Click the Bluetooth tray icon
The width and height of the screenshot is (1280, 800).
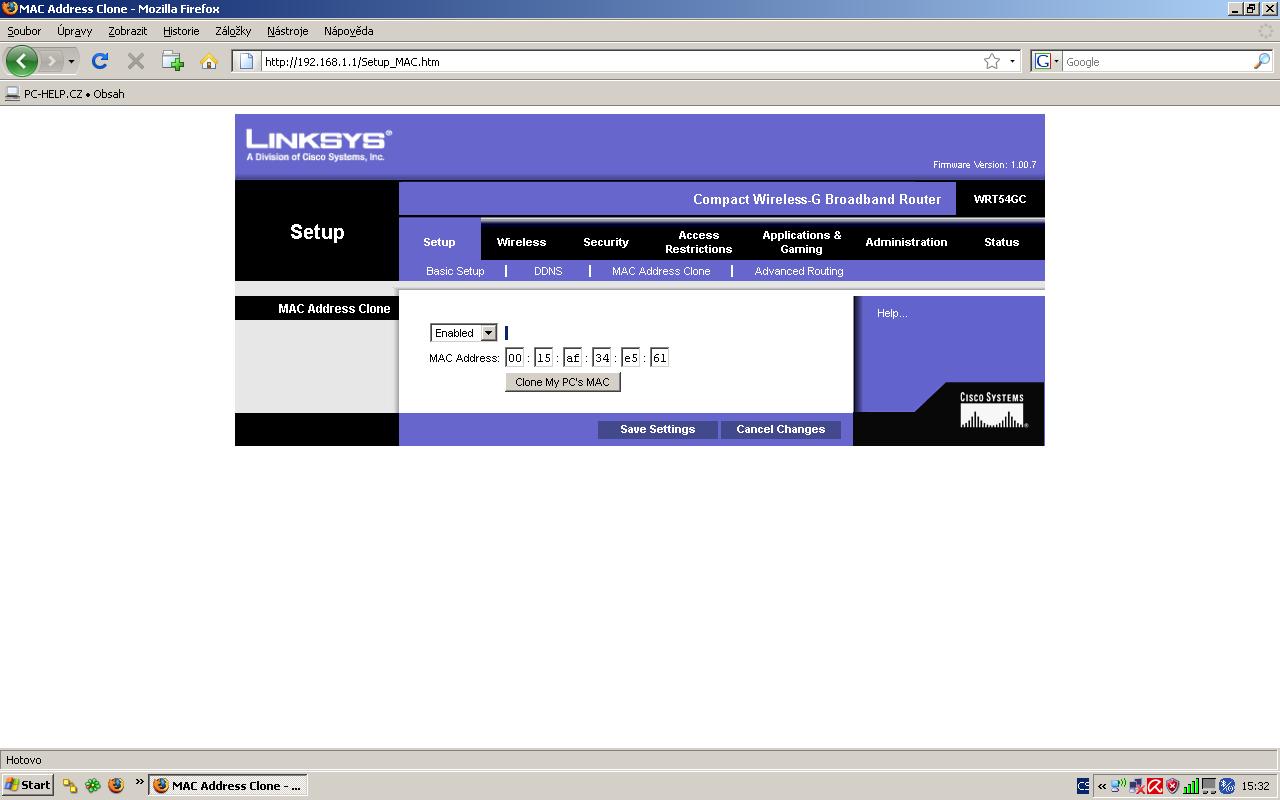(x=1227, y=786)
